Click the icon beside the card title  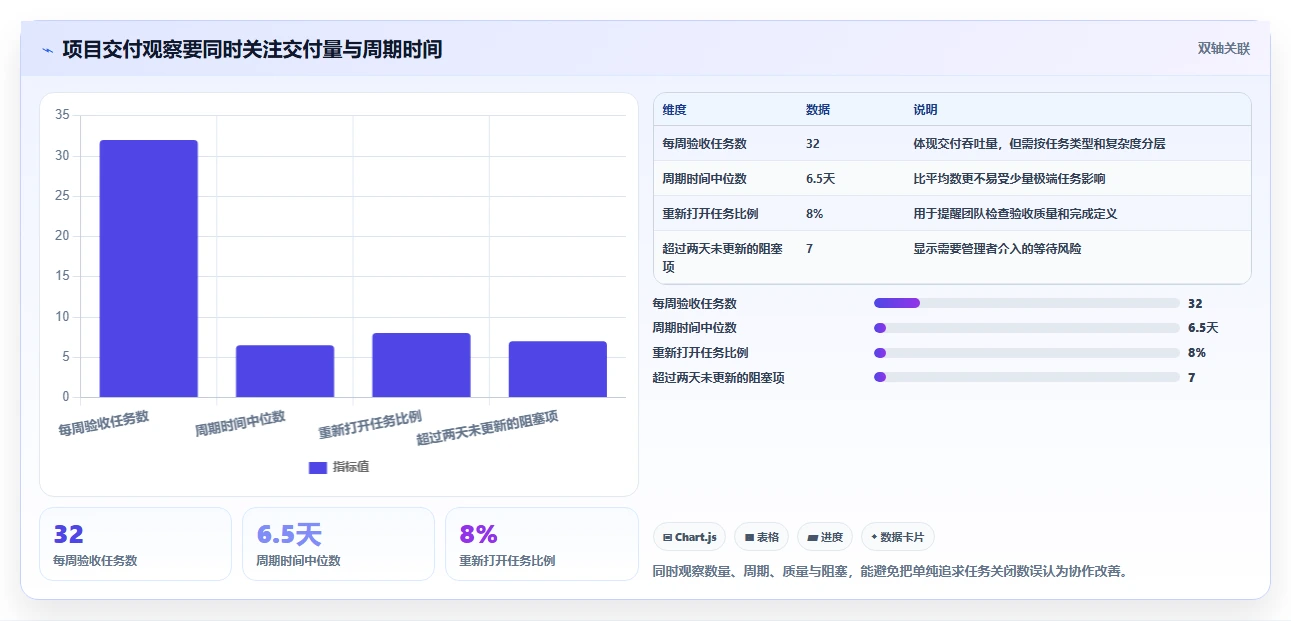(47, 49)
